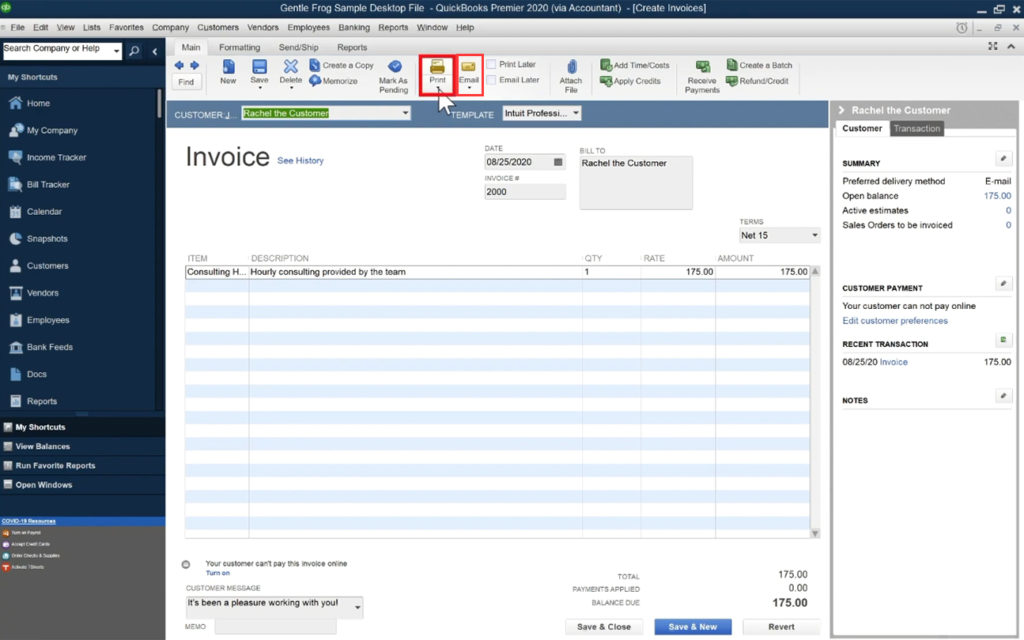Click the Create a Batch icon

(732, 65)
